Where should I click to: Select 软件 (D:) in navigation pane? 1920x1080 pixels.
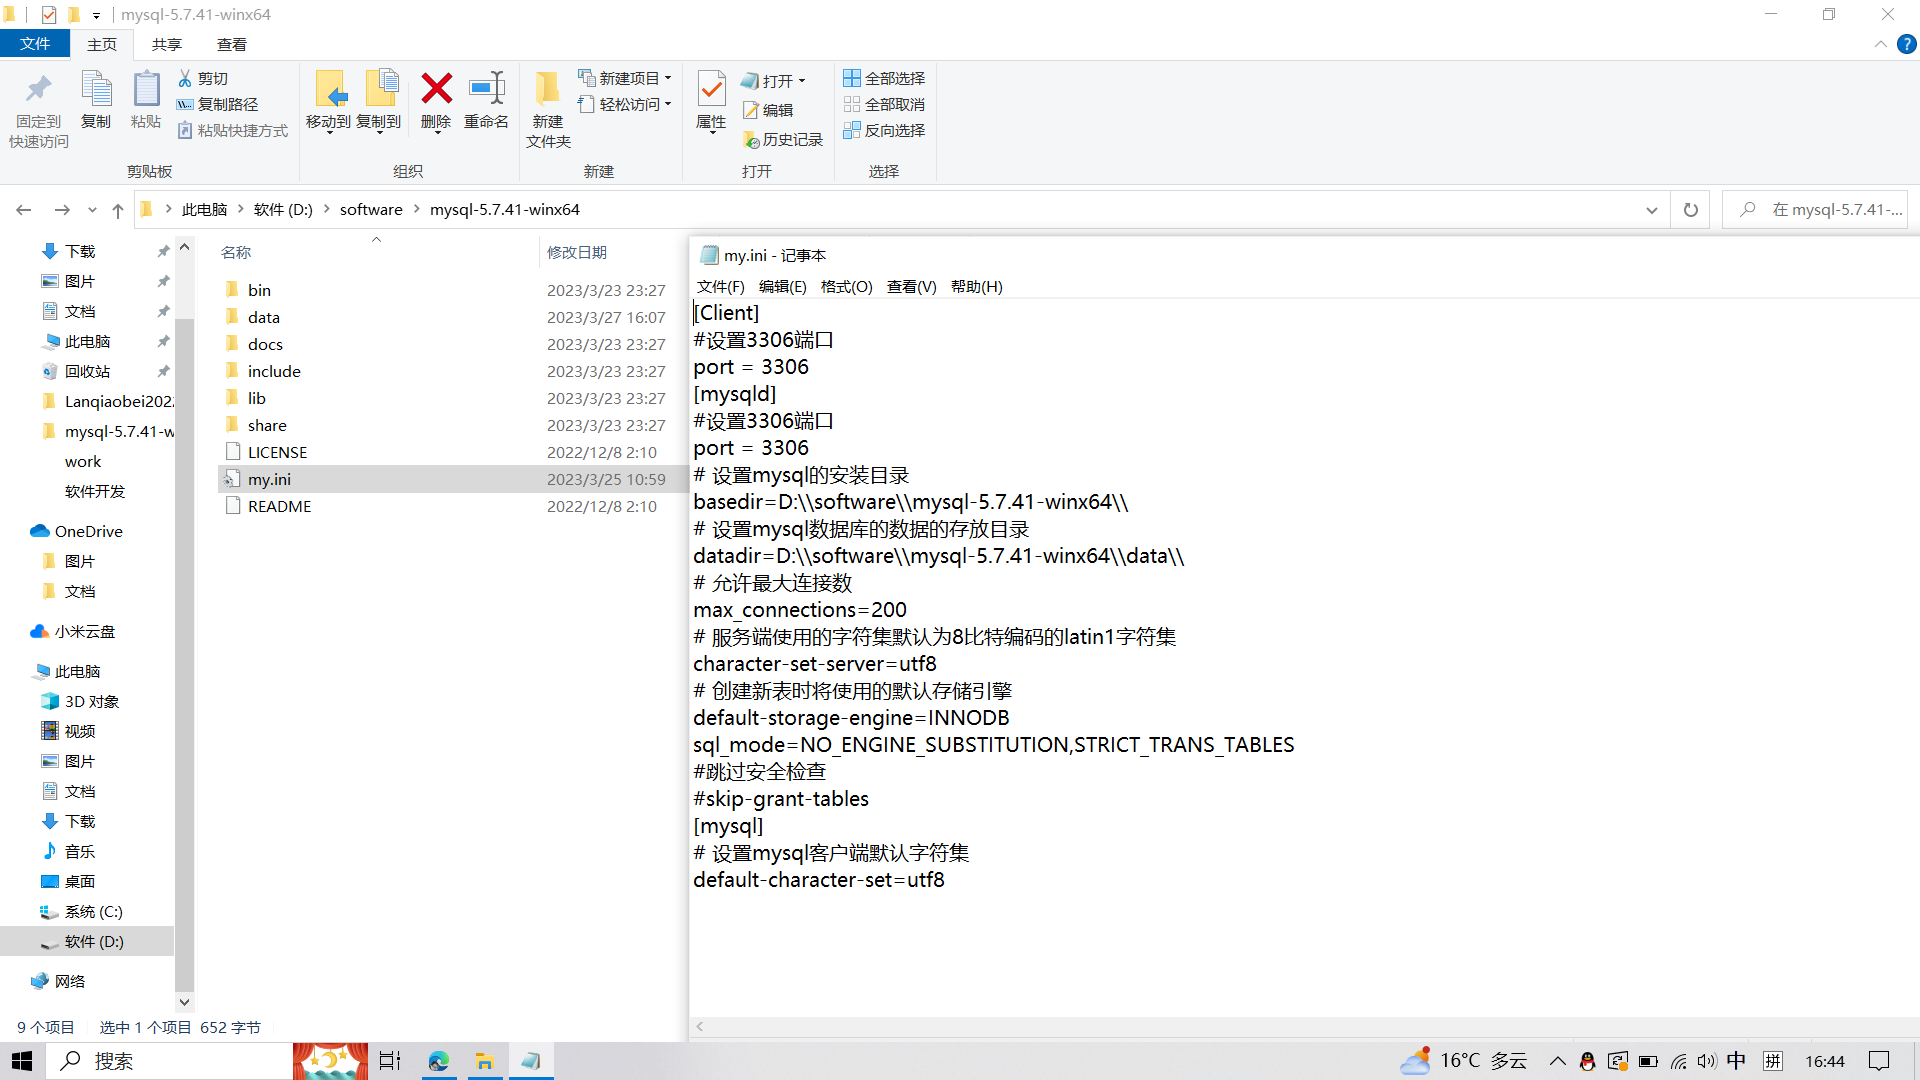94,942
